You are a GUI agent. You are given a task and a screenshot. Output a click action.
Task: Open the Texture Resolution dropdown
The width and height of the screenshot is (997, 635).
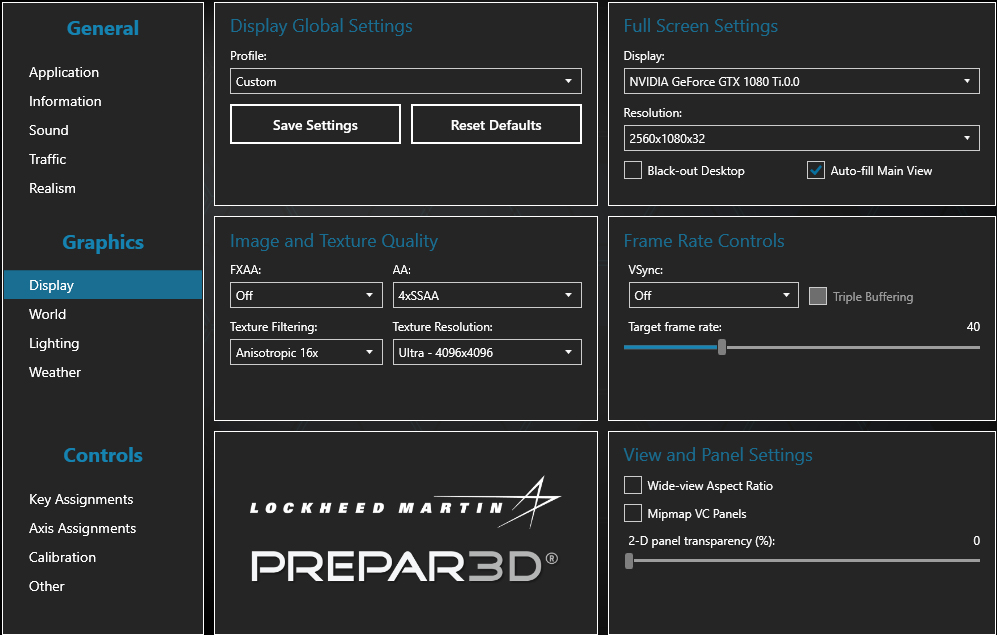pos(487,352)
